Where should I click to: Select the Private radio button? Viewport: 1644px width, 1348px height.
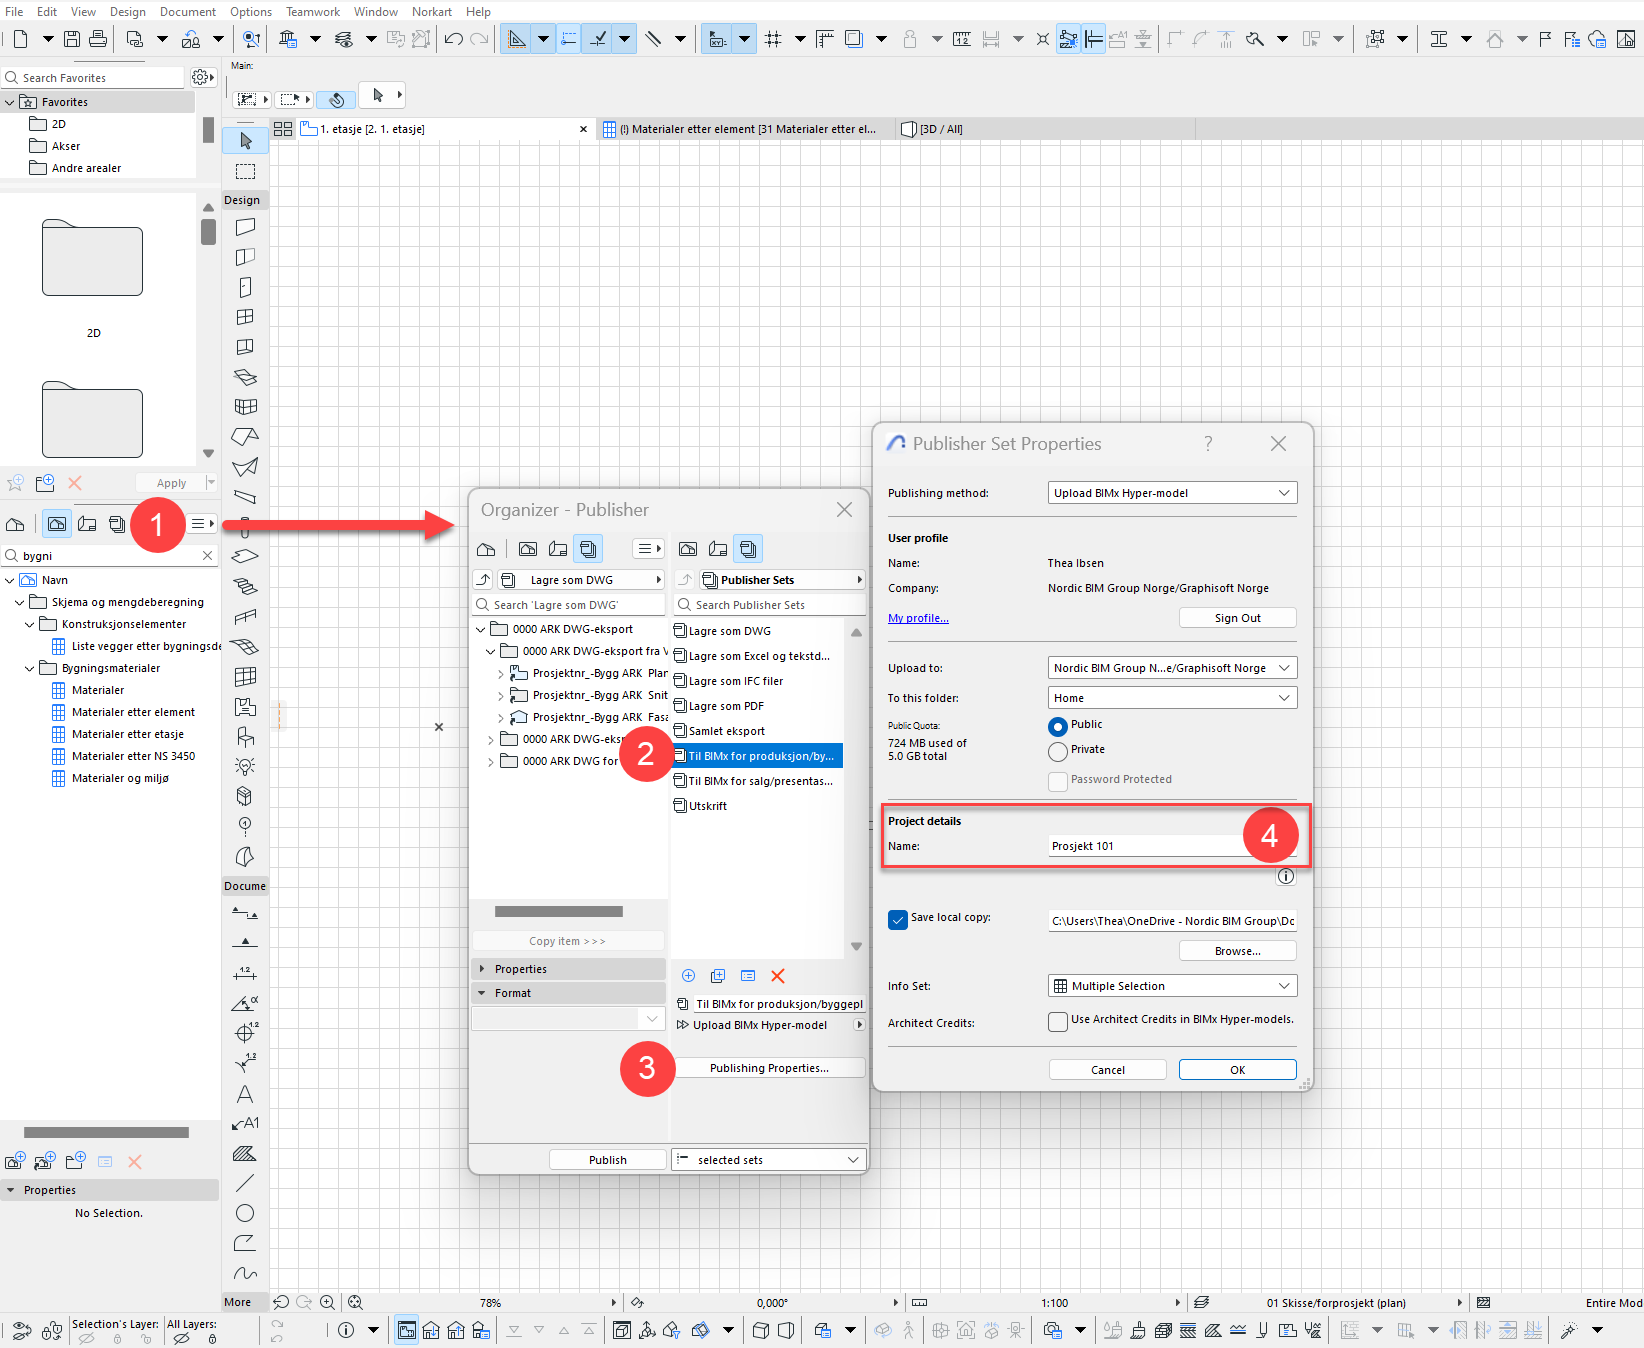pos(1058,751)
